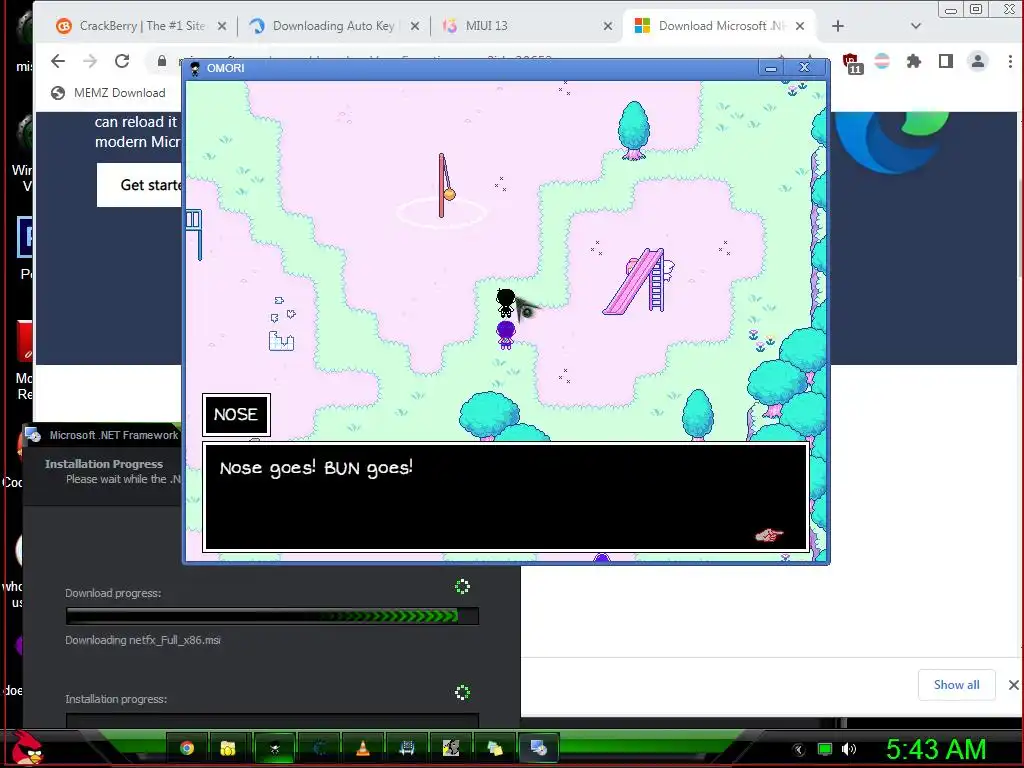
Task: Click Show all in downloads bar
Action: click(x=956, y=685)
